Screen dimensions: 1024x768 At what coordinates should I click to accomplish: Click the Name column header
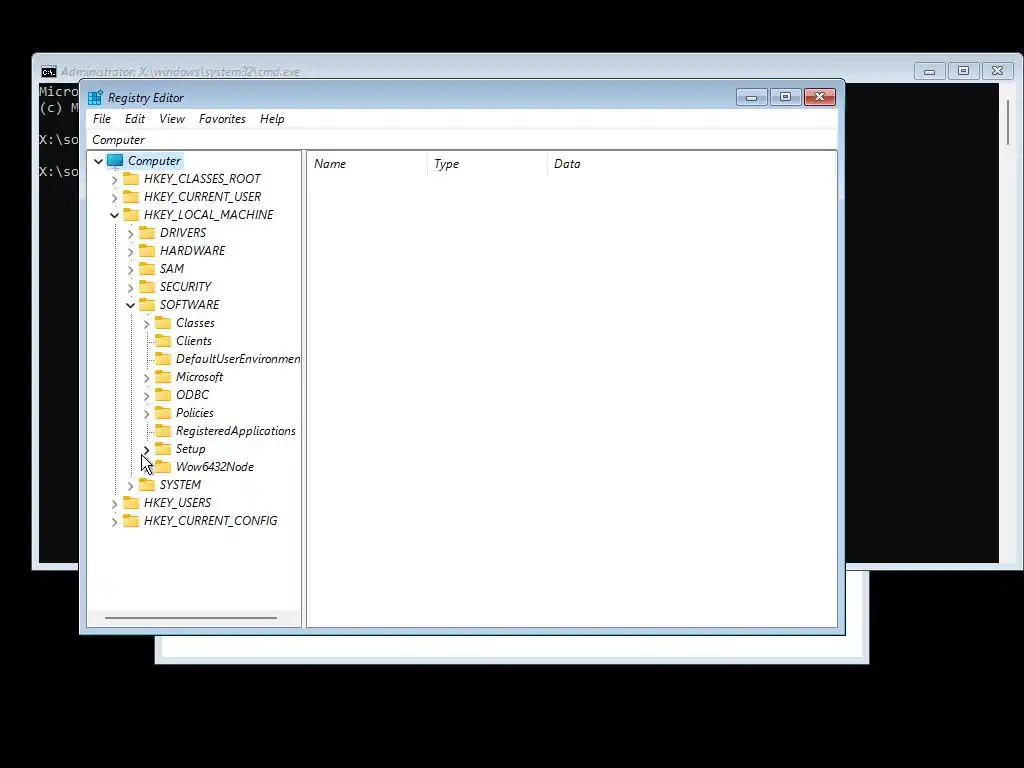click(368, 164)
